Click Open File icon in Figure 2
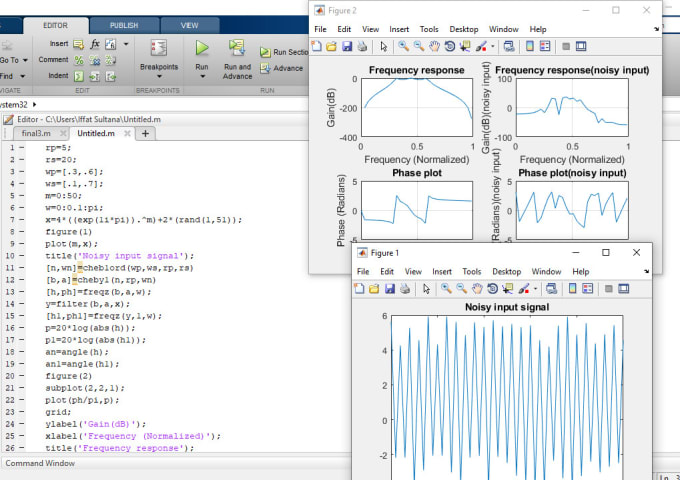The image size is (680, 480). click(331, 46)
